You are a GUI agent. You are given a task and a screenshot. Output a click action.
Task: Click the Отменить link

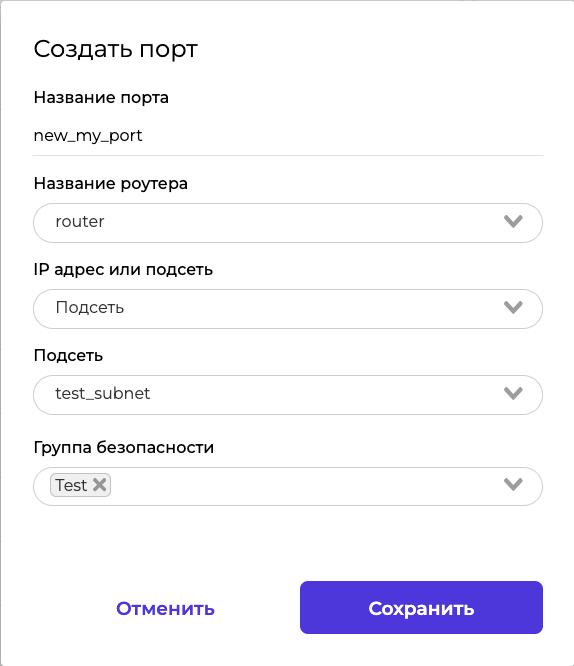tap(165, 608)
